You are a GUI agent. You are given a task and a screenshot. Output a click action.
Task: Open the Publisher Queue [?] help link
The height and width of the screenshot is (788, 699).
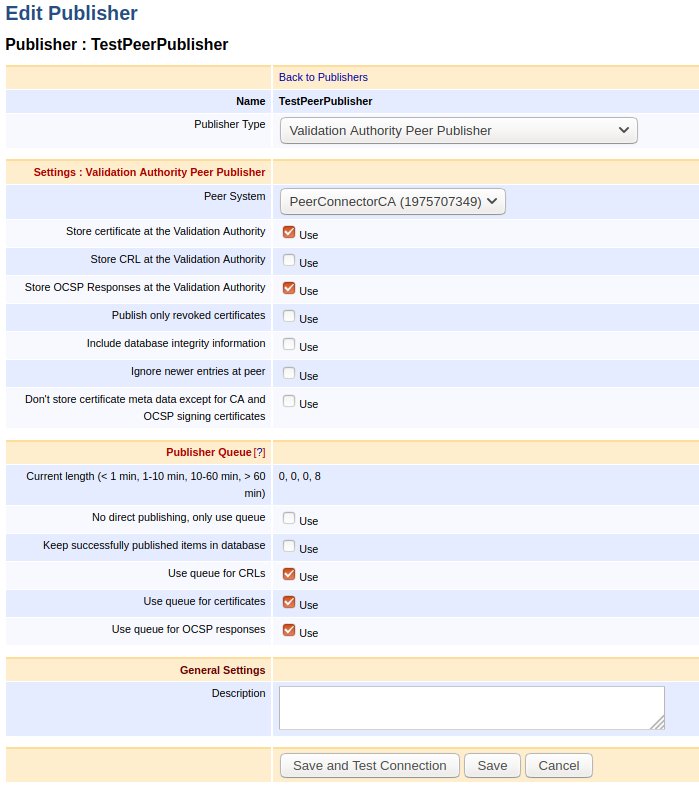259,452
